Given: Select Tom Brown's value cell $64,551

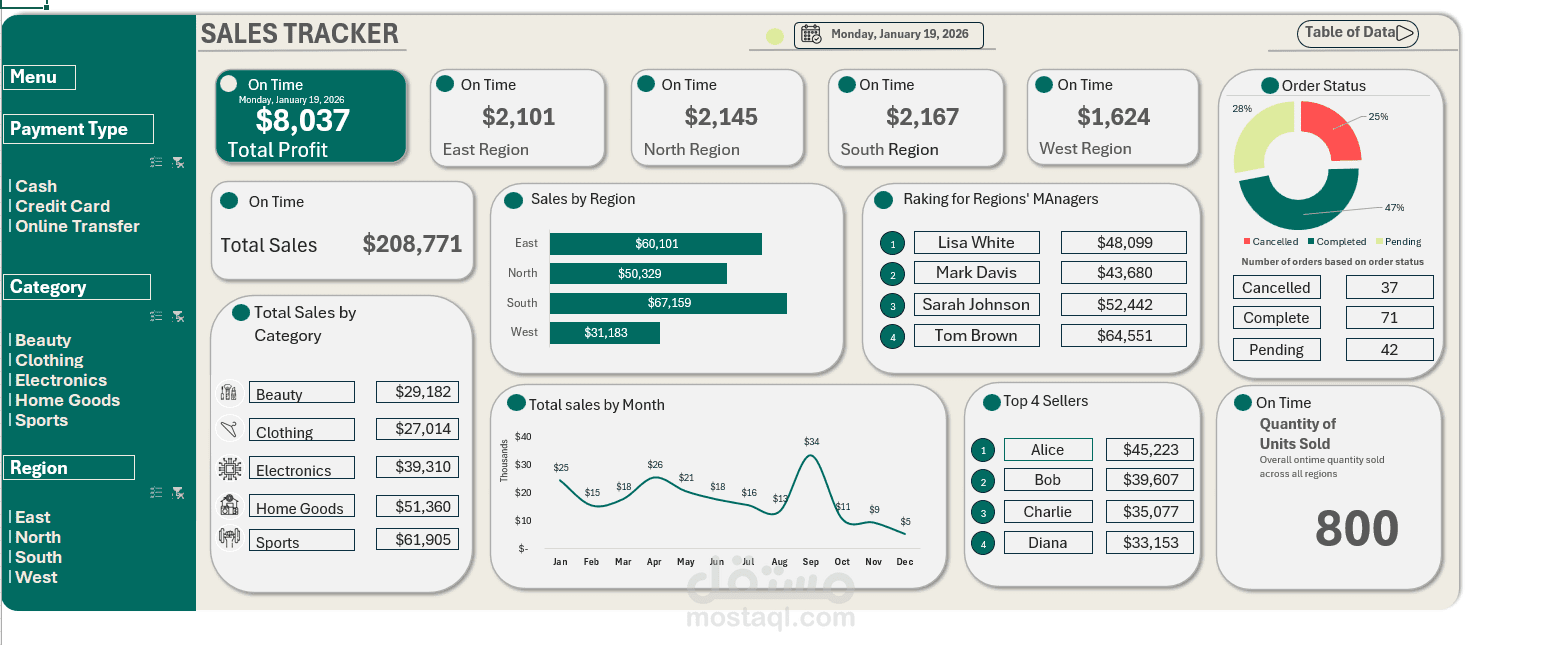Looking at the screenshot, I should [1124, 336].
